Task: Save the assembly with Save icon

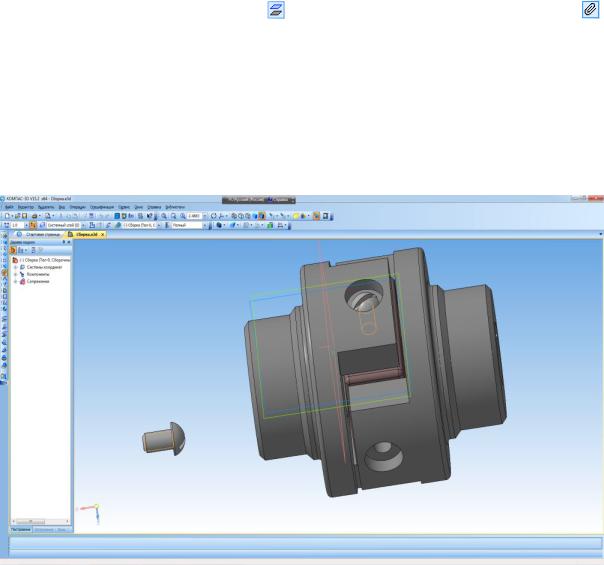Action: click(25, 216)
